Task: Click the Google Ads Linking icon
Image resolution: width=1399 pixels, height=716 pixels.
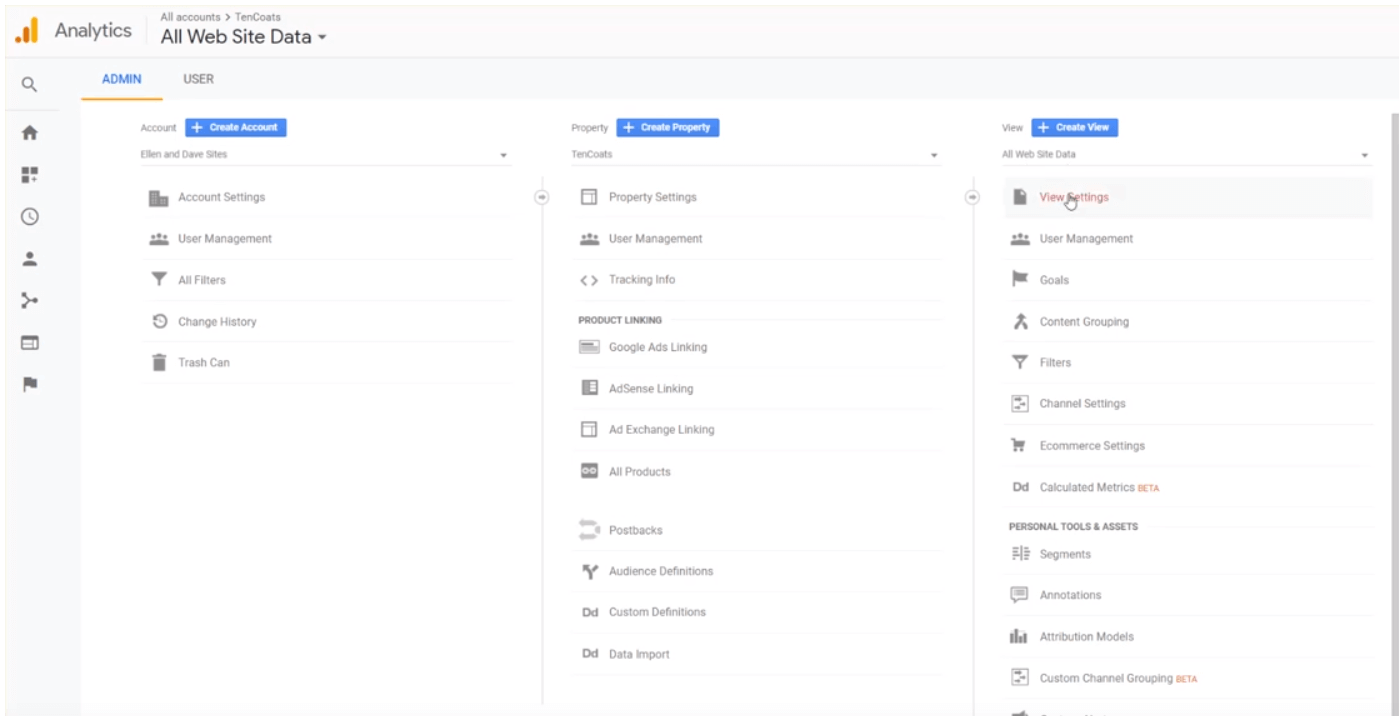Action: 589,347
